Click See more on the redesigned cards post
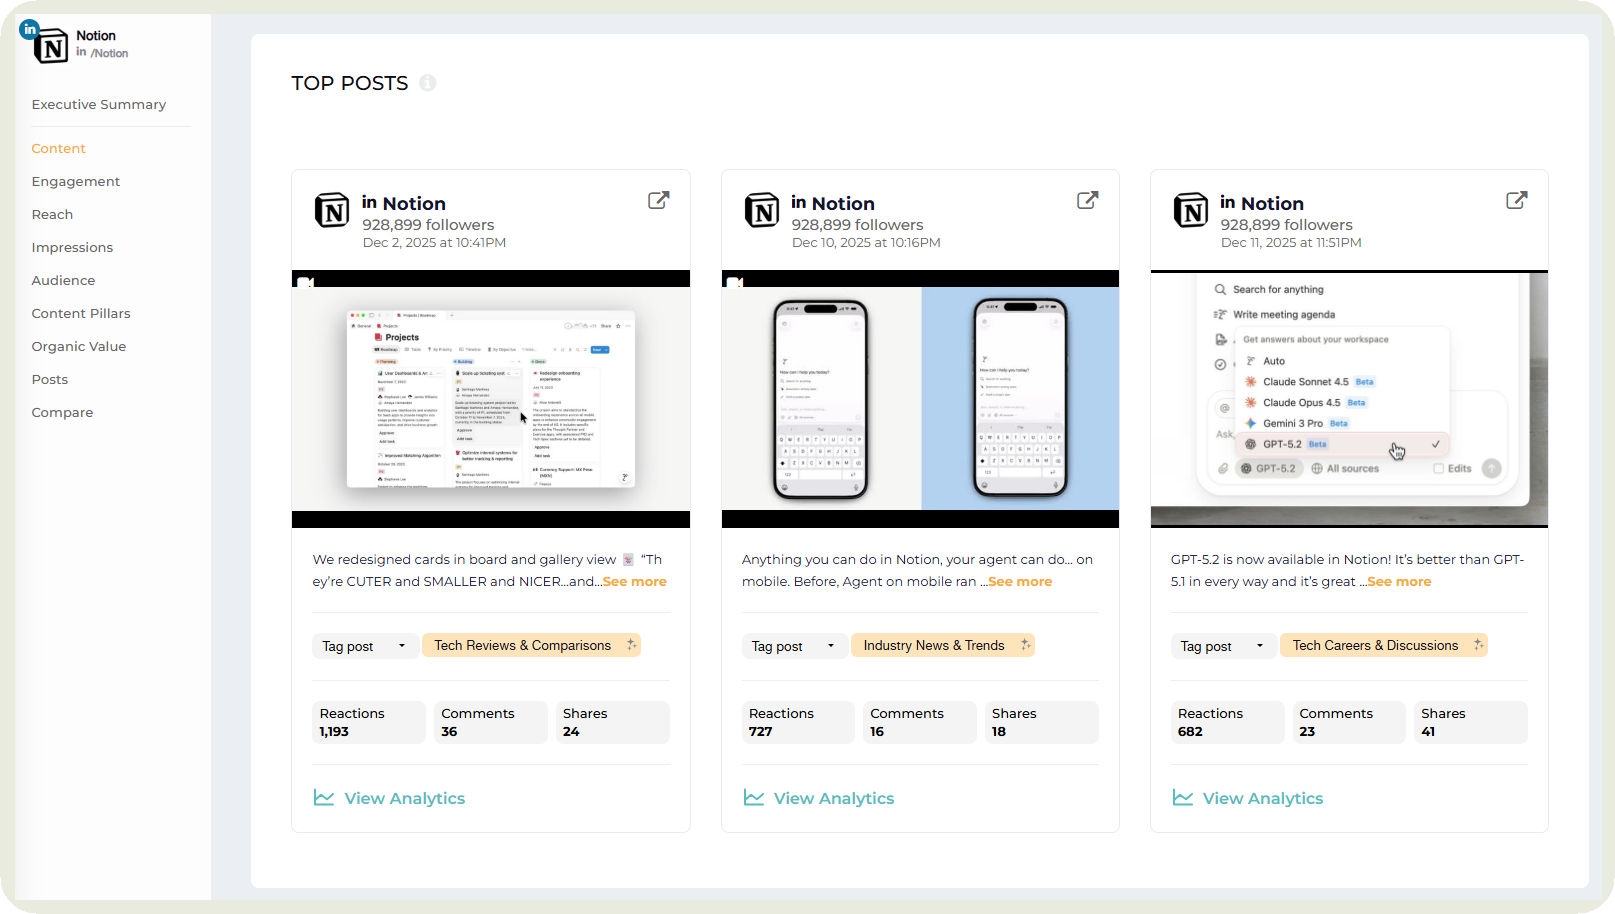This screenshot has width=1615, height=914. click(634, 582)
